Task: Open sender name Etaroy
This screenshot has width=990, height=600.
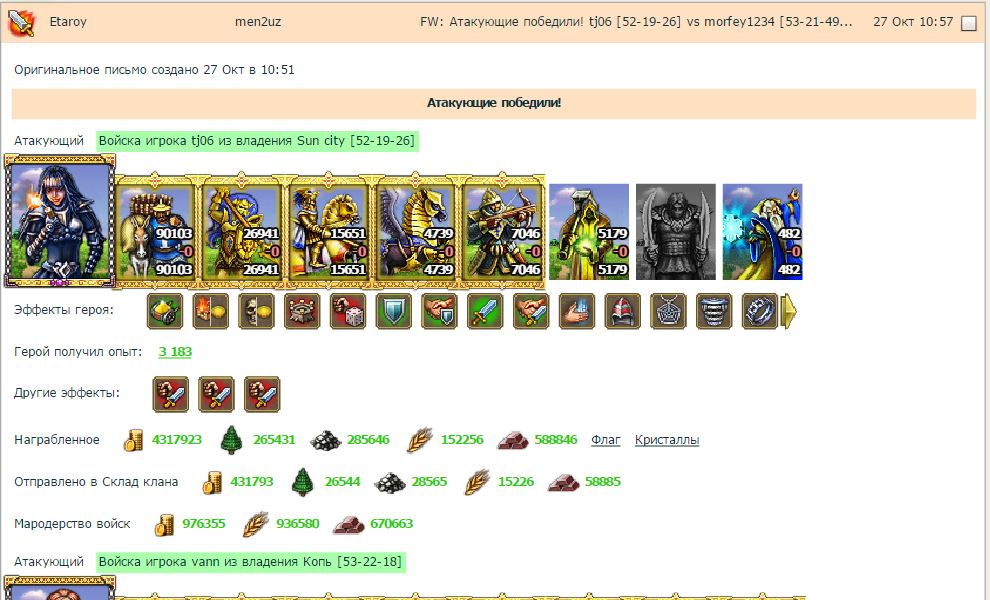Action: (x=68, y=21)
